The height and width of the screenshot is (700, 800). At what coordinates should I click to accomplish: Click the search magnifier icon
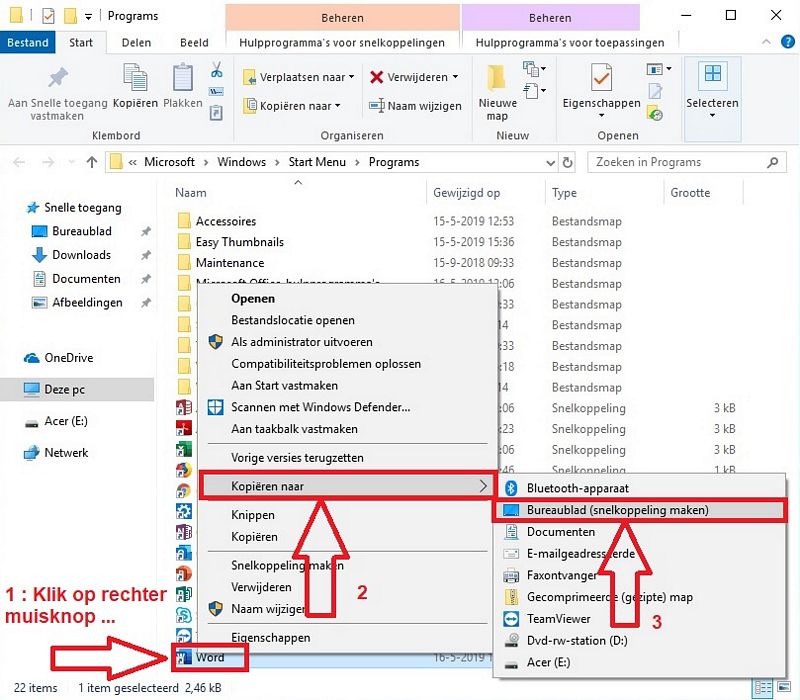[772, 162]
